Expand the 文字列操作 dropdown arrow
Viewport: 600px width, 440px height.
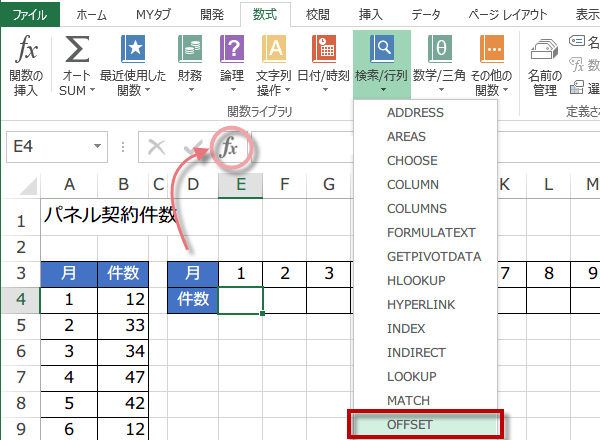tap(287, 90)
